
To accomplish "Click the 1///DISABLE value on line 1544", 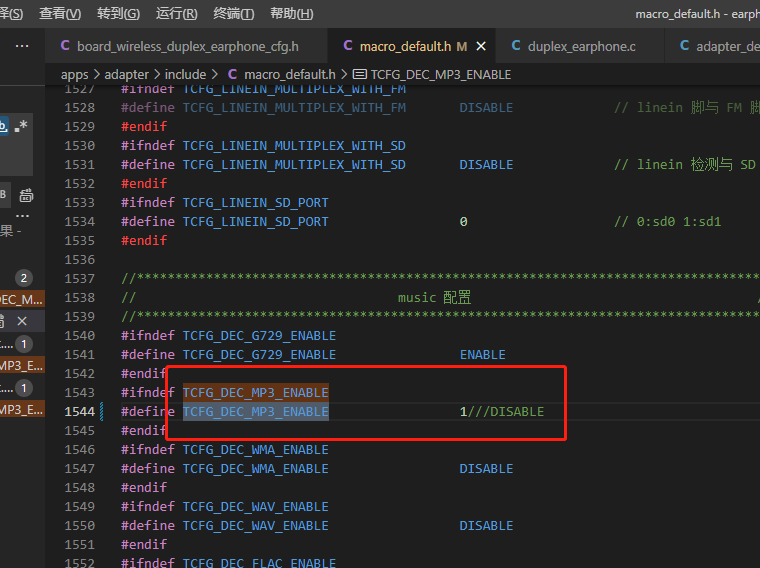I will pos(502,412).
